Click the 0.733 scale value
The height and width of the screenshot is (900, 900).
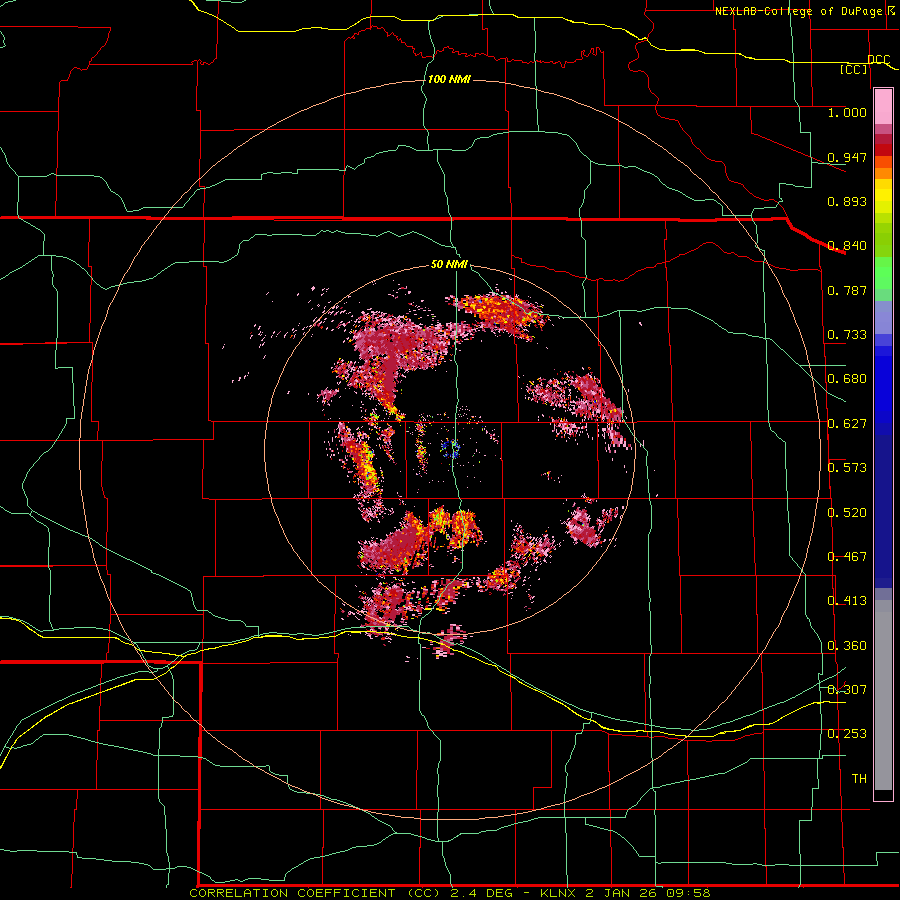[847, 335]
